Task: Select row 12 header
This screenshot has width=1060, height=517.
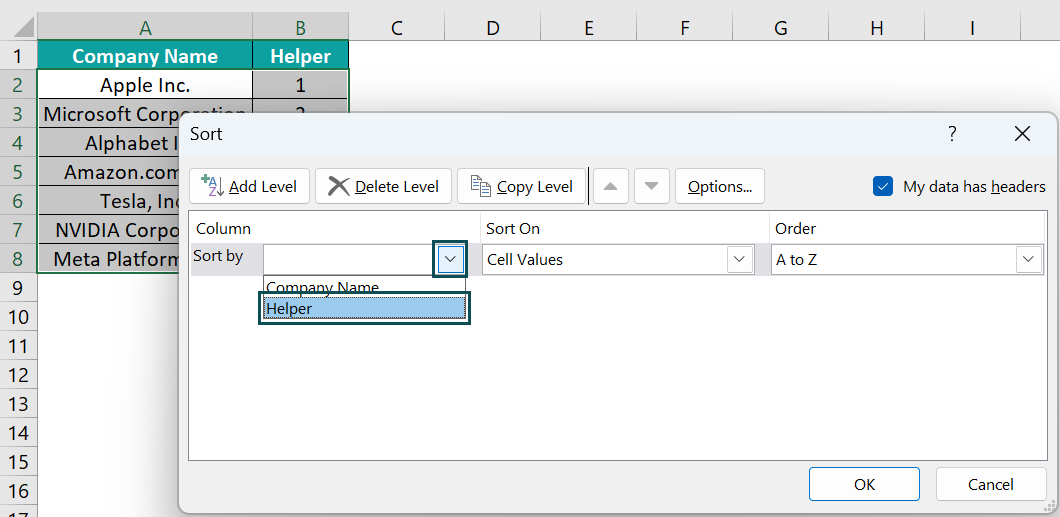Action: click(x=18, y=375)
